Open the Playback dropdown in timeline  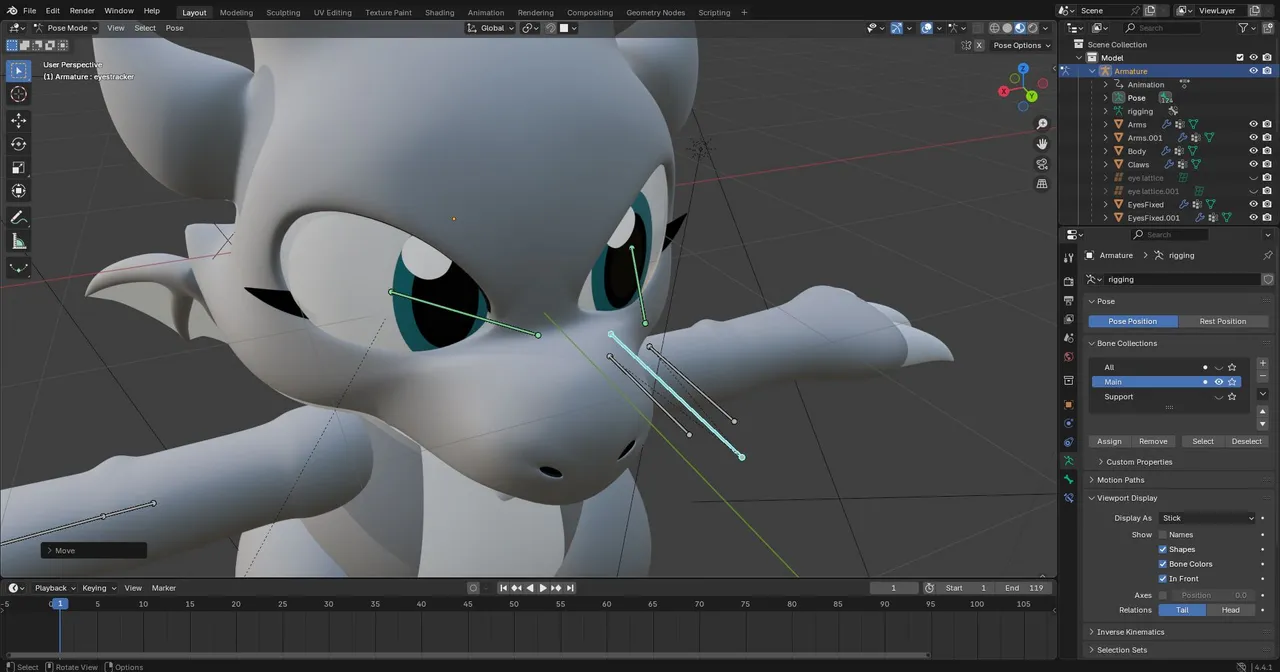pos(54,588)
